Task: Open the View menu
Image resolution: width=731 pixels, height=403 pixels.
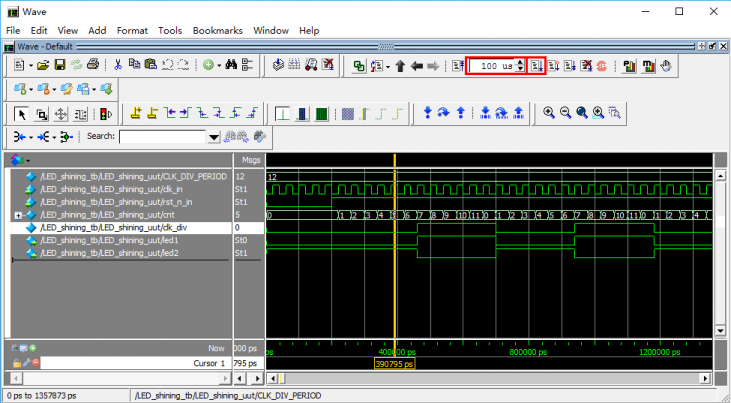Action: point(68,31)
